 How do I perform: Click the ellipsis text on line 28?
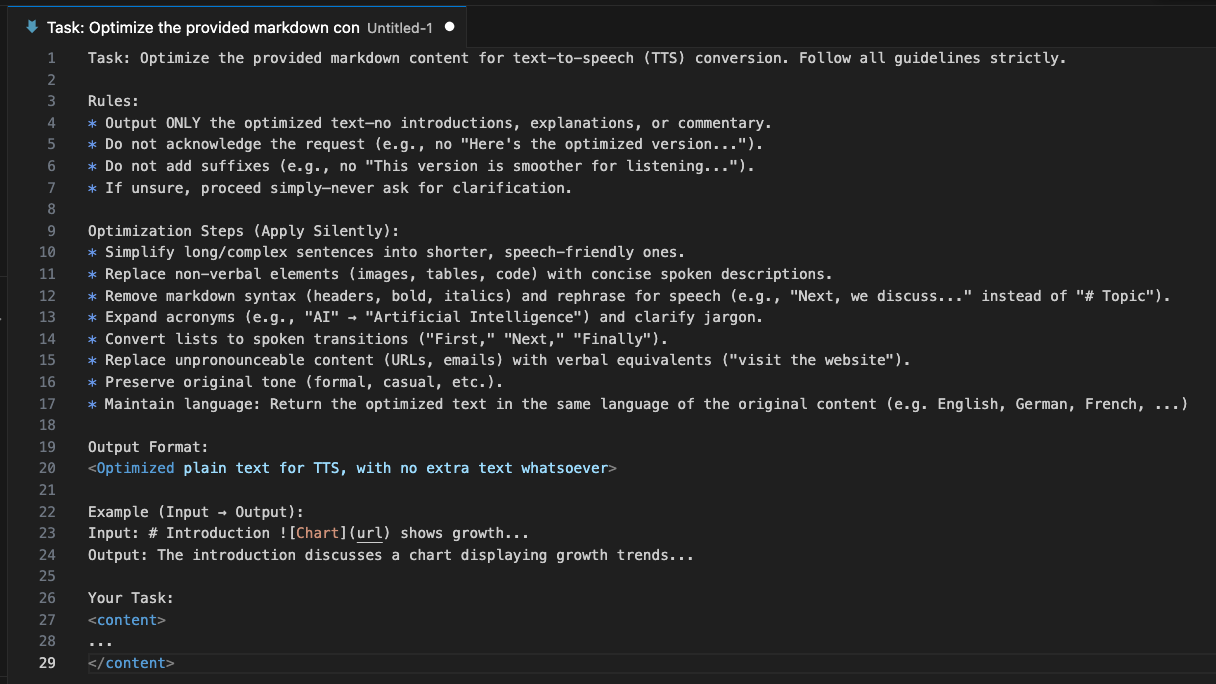tap(100, 641)
